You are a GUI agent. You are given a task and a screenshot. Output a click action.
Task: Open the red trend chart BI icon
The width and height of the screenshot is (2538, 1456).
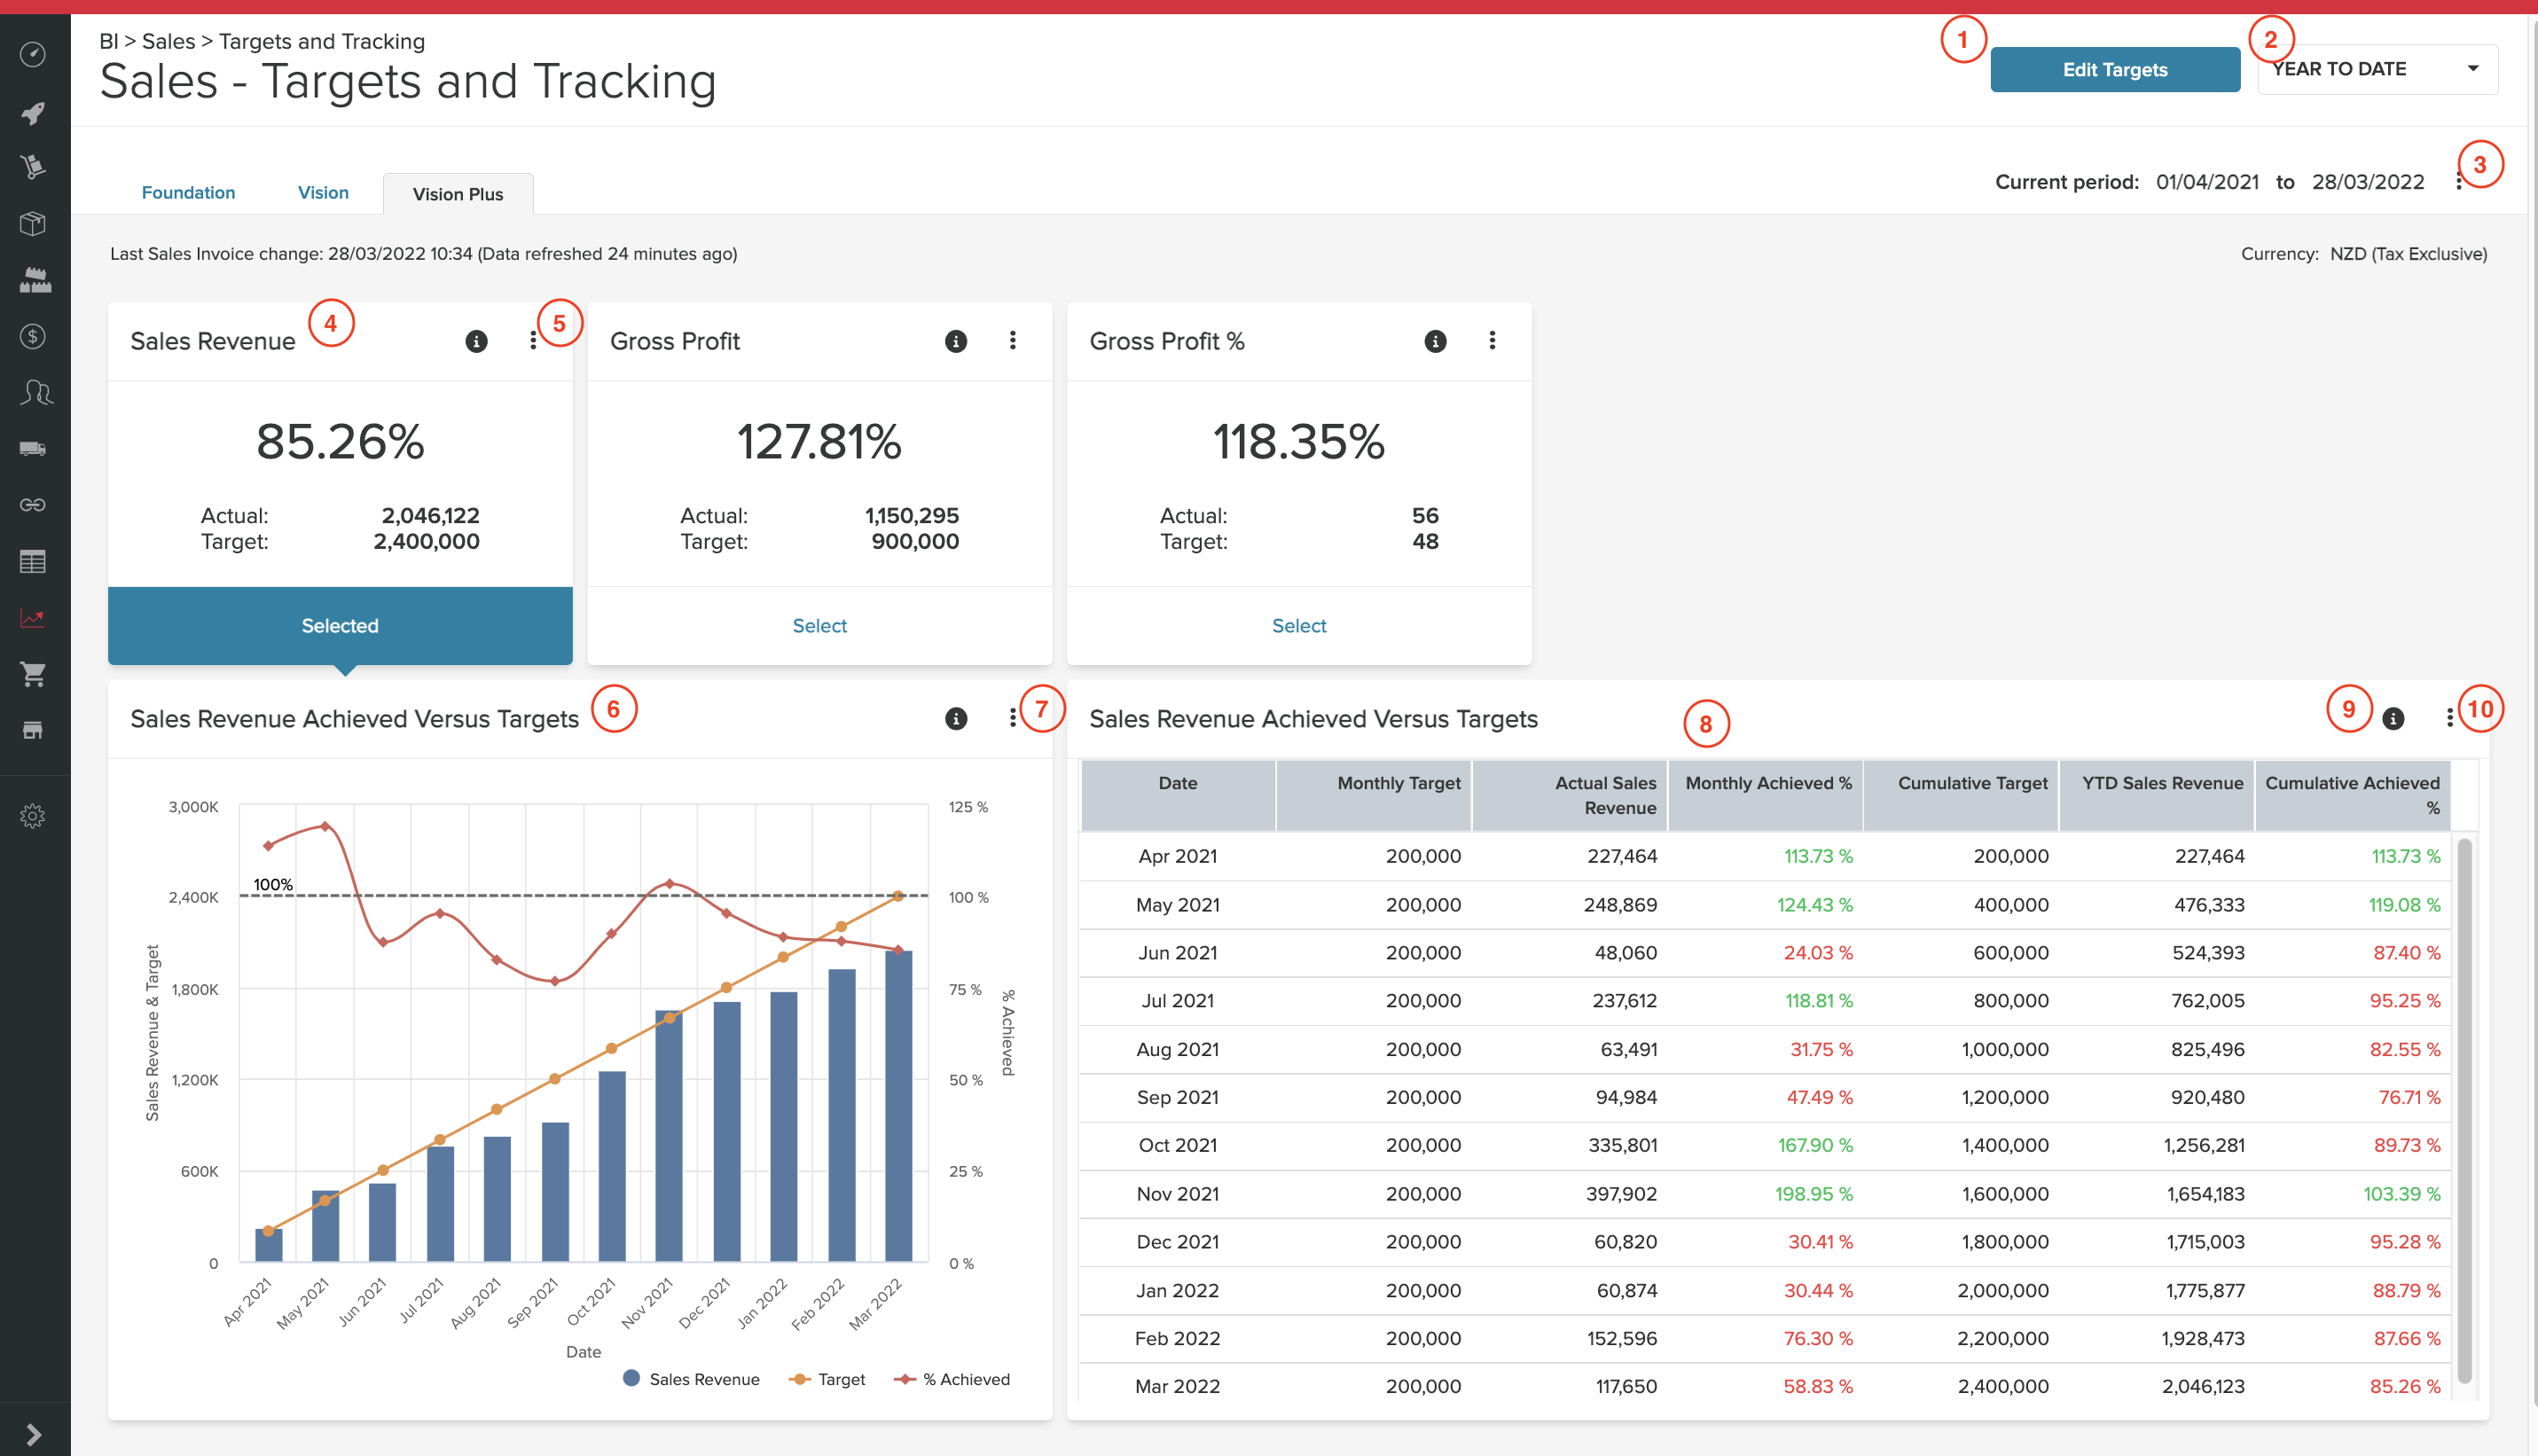[33, 618]
